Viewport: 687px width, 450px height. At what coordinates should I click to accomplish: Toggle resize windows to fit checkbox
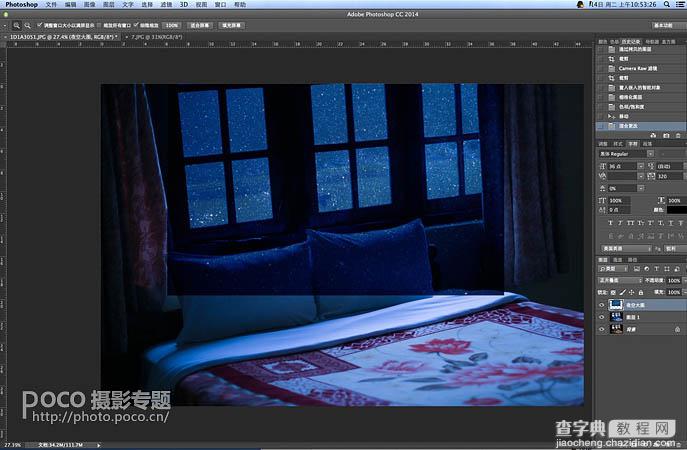(39, 25)
